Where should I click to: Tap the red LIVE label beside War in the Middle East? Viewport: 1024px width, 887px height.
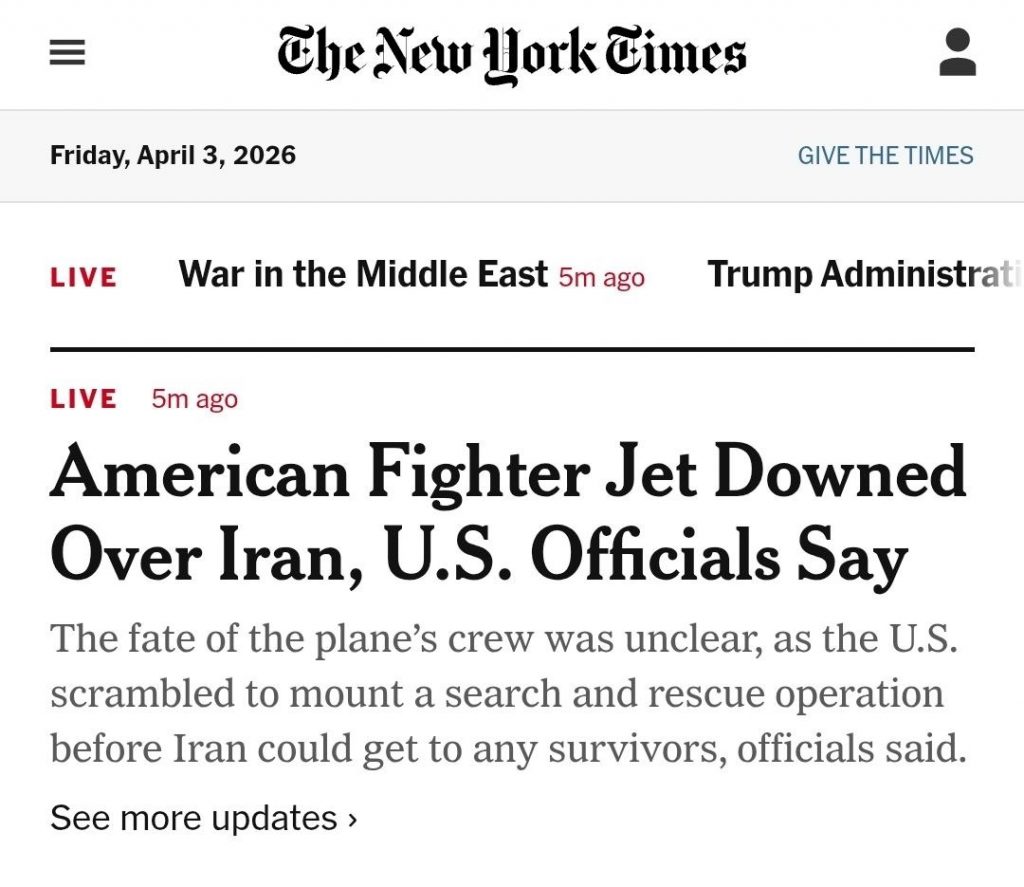click(83, 277)
